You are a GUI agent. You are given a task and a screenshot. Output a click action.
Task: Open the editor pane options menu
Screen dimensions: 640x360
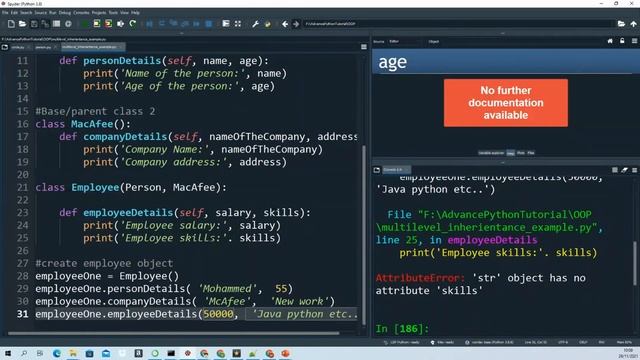(x=364, y=47)
